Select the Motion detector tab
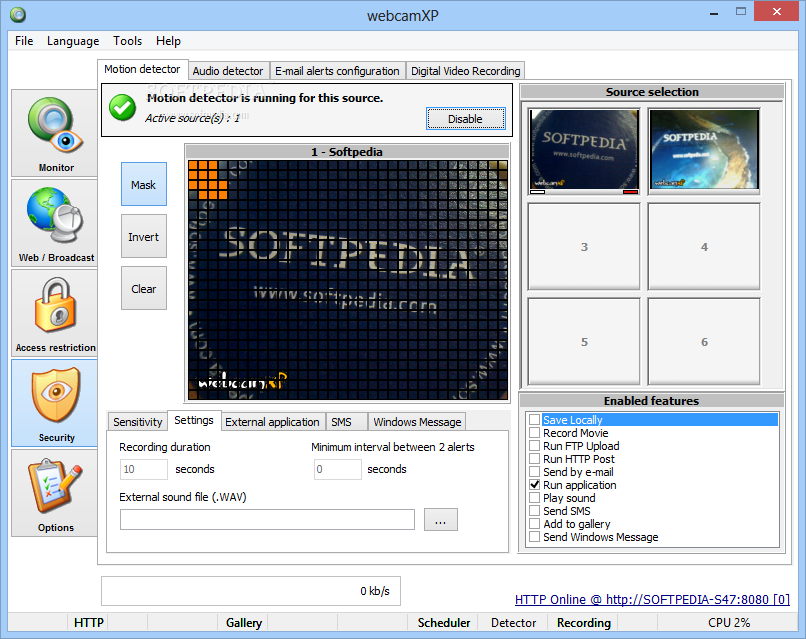This screenshot has height=639, width=806. coord(142,69)
